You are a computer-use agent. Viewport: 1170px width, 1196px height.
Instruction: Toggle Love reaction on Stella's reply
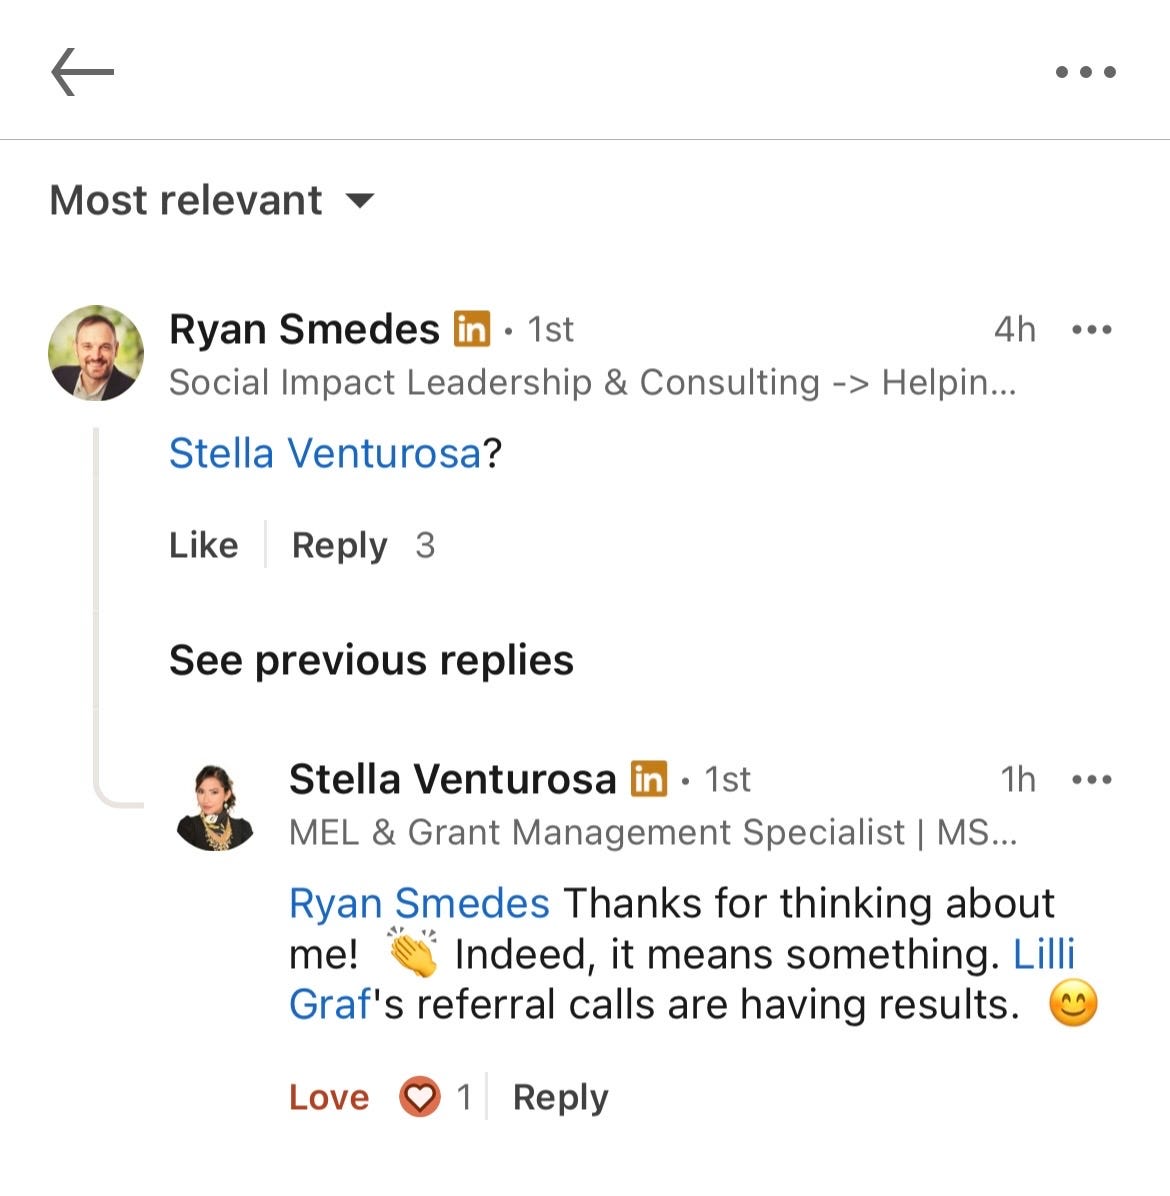329,1097
